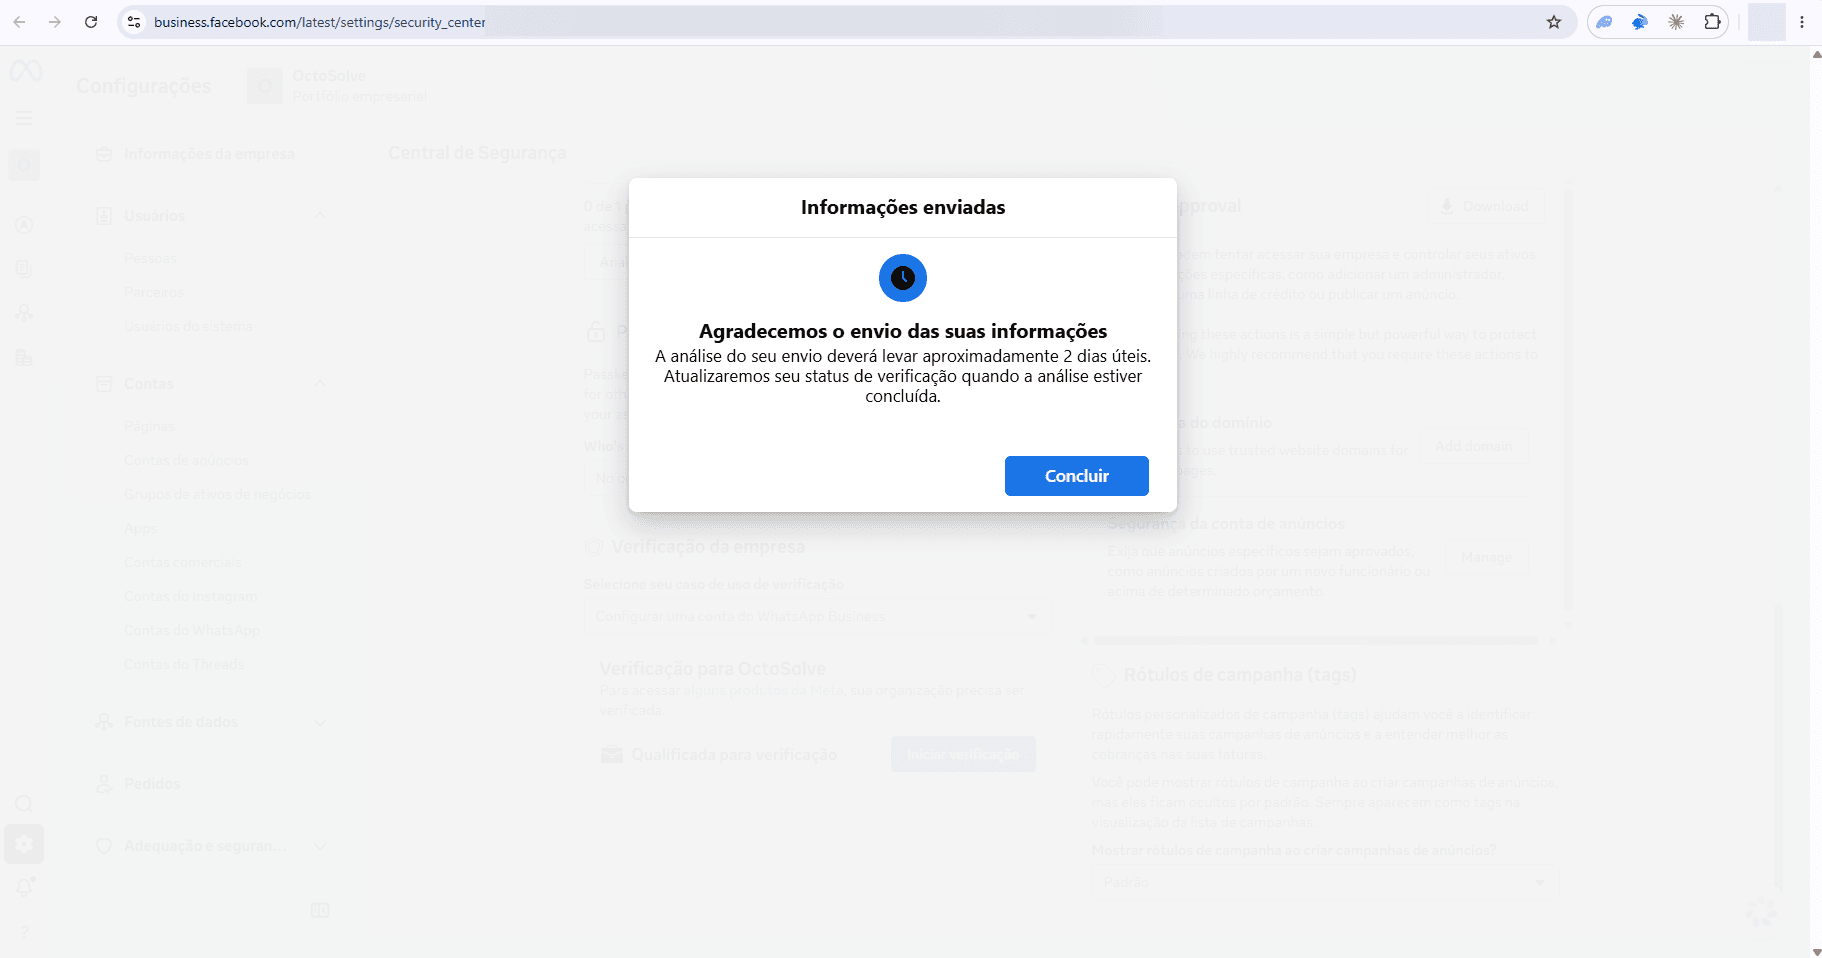Collapse the Usuários section chevron
Image resolution: width=1822 pixels, height=958 pixels.
320,216
